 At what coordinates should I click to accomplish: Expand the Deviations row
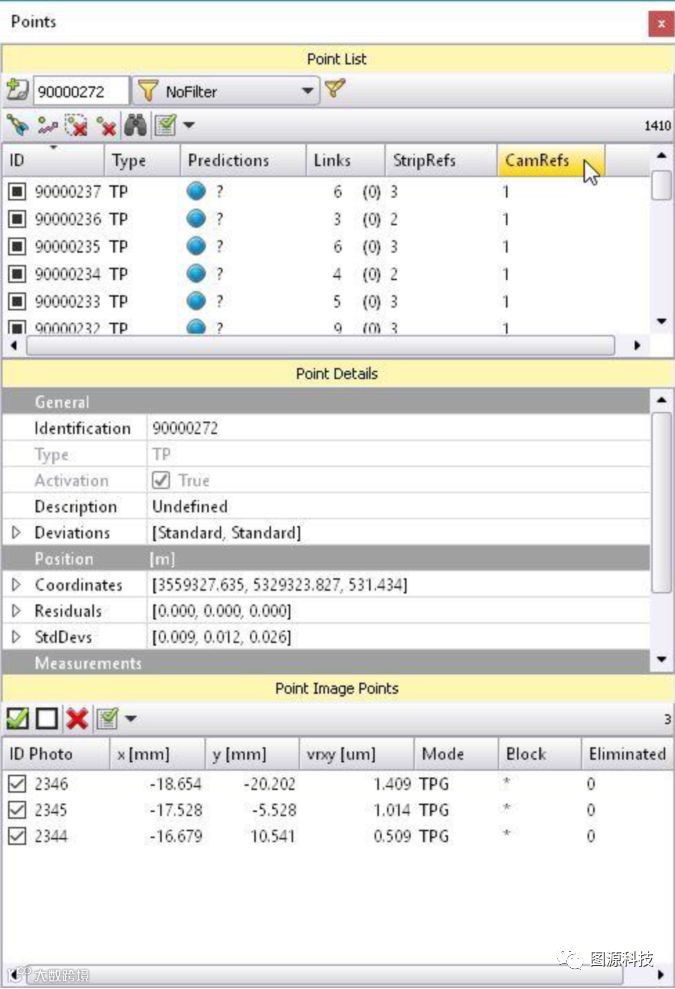pyautogui.click(x=16, y=532)
